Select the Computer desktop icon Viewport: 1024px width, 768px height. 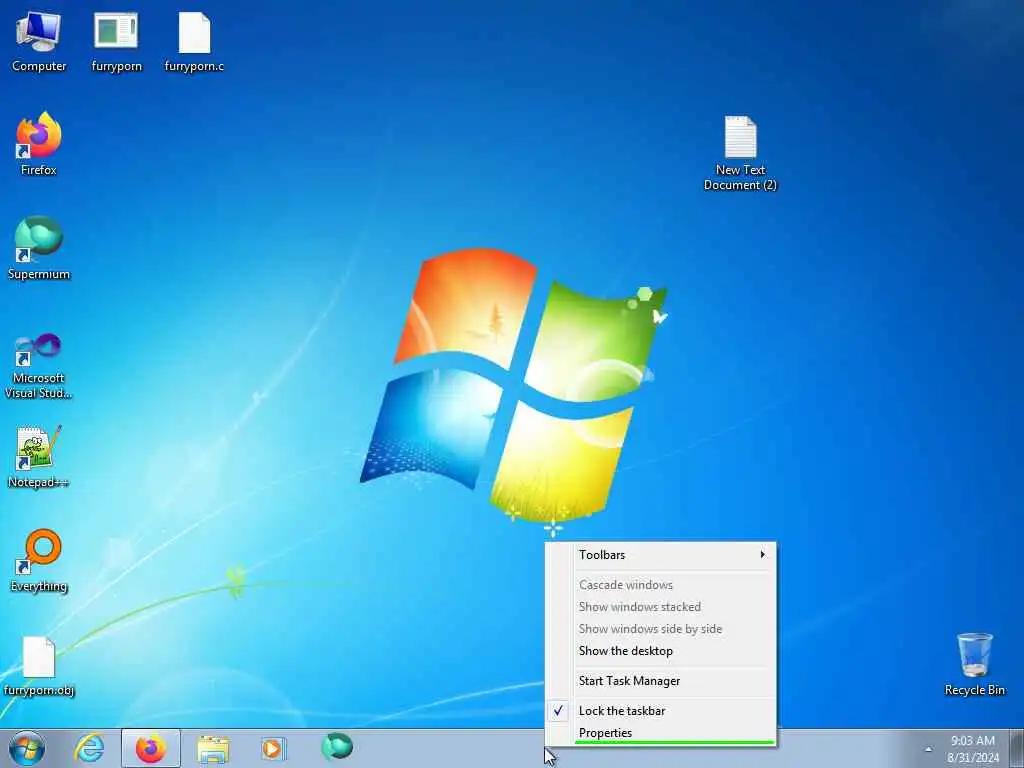(x=39, y=42)
